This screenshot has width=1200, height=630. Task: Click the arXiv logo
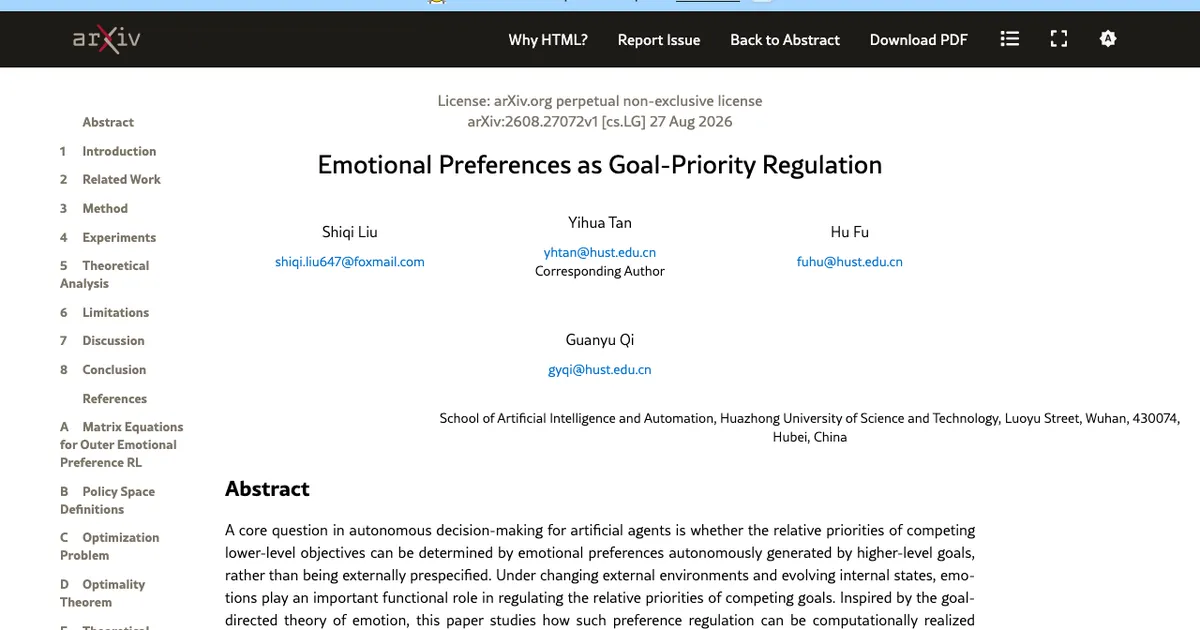click(x=106, y=39)
